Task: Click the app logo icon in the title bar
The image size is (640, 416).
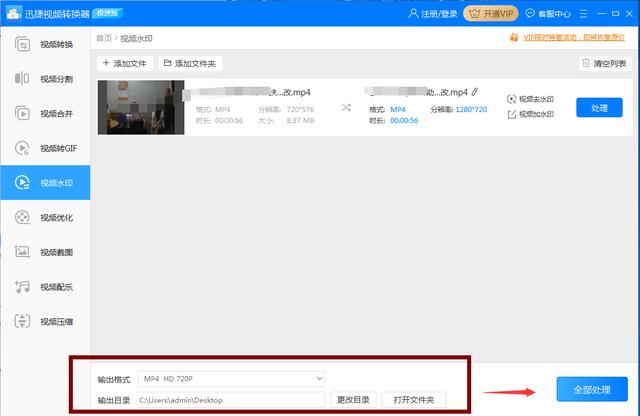Action: 13,13
